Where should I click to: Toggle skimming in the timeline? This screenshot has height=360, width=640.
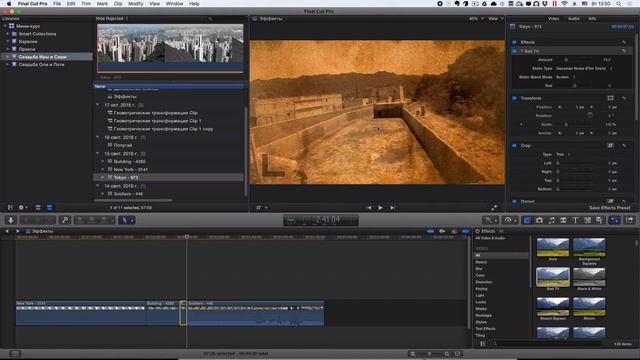tap(430, 231)
